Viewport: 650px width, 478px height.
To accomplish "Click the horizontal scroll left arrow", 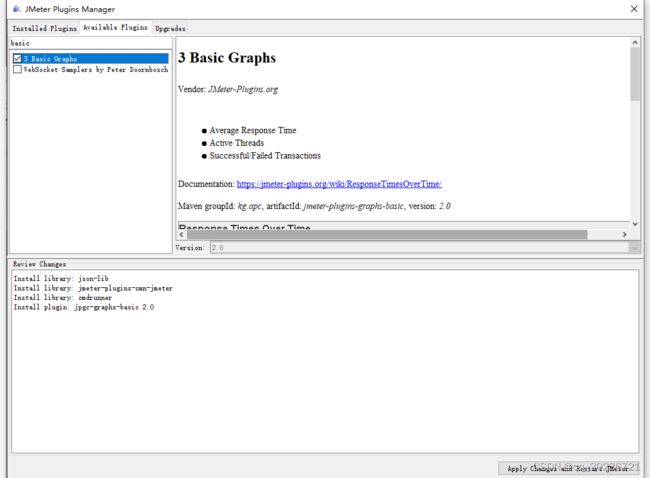I will [182, 235].
